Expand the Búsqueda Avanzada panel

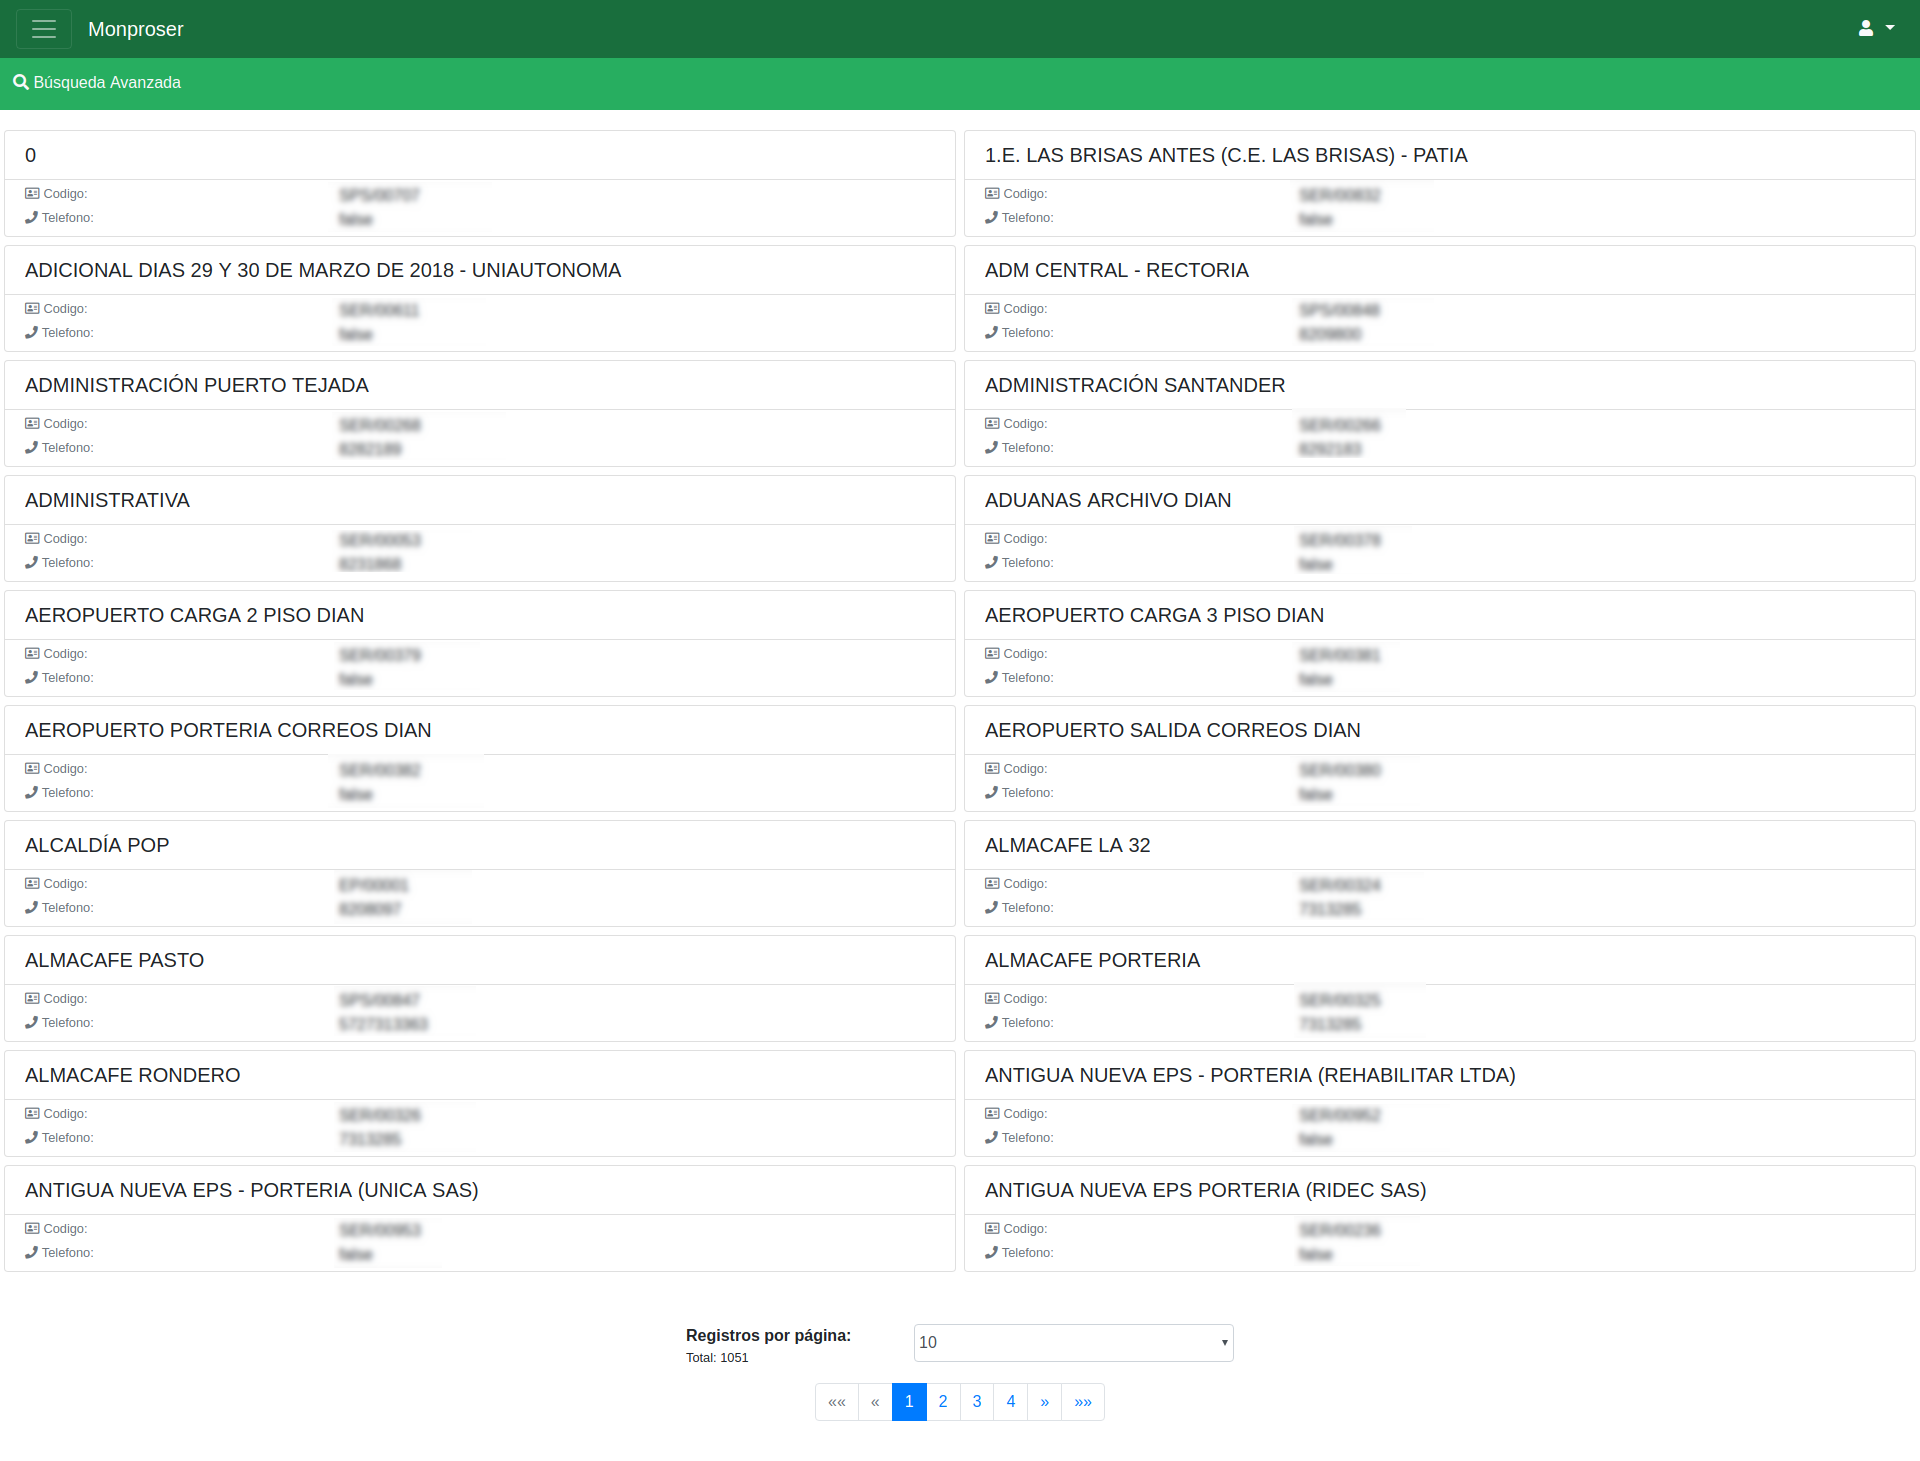pyautogui.click(x=107, y=82)
